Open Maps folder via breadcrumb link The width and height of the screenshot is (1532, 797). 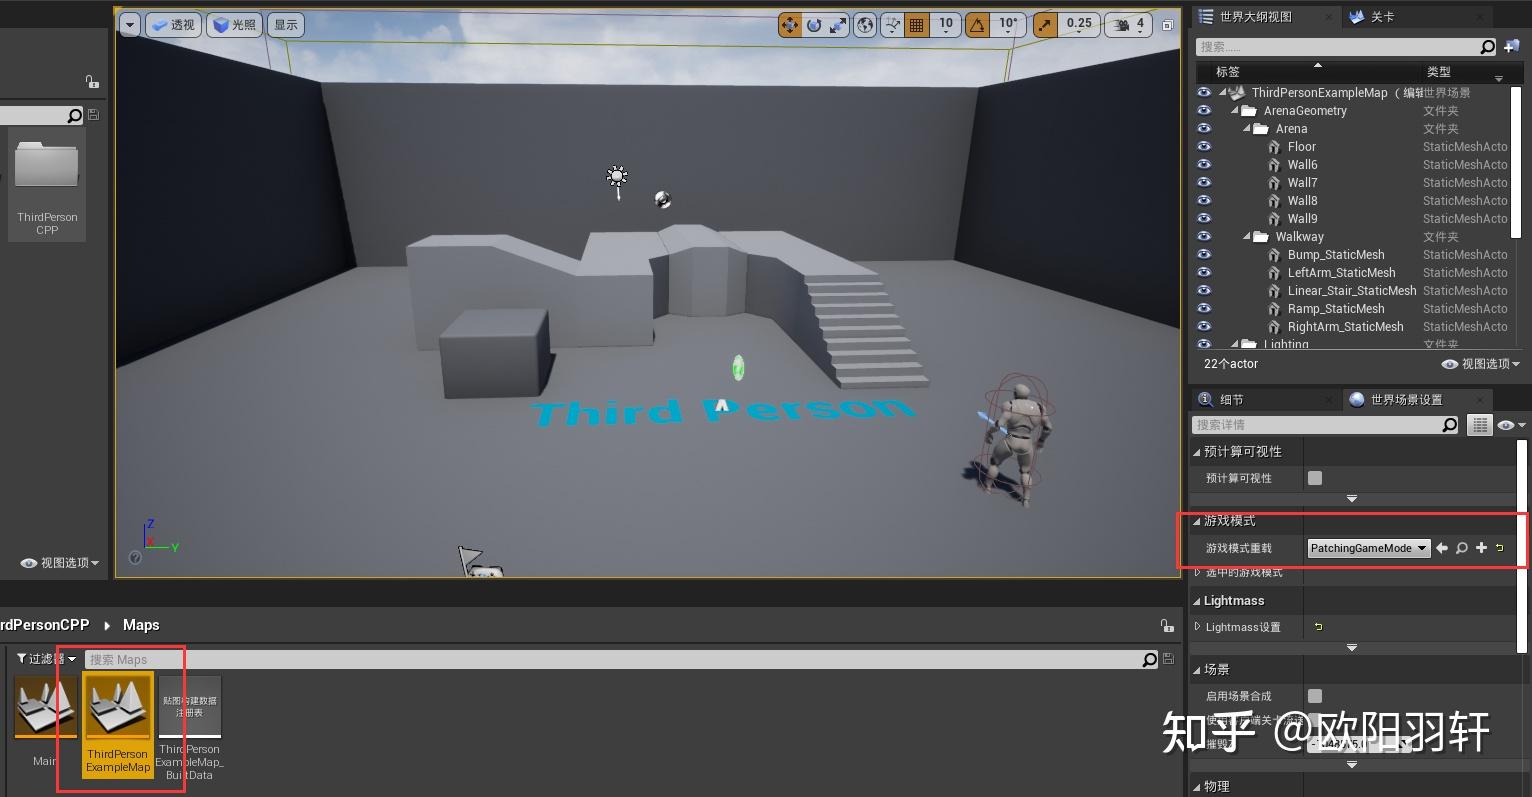click(x=141, y=624)
